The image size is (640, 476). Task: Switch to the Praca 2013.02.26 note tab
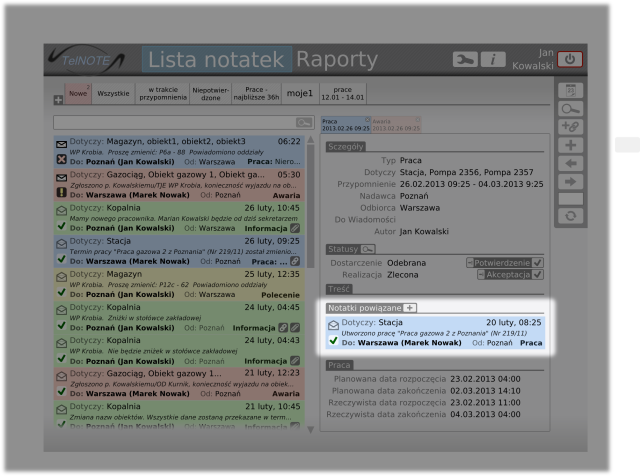point(345,125)
